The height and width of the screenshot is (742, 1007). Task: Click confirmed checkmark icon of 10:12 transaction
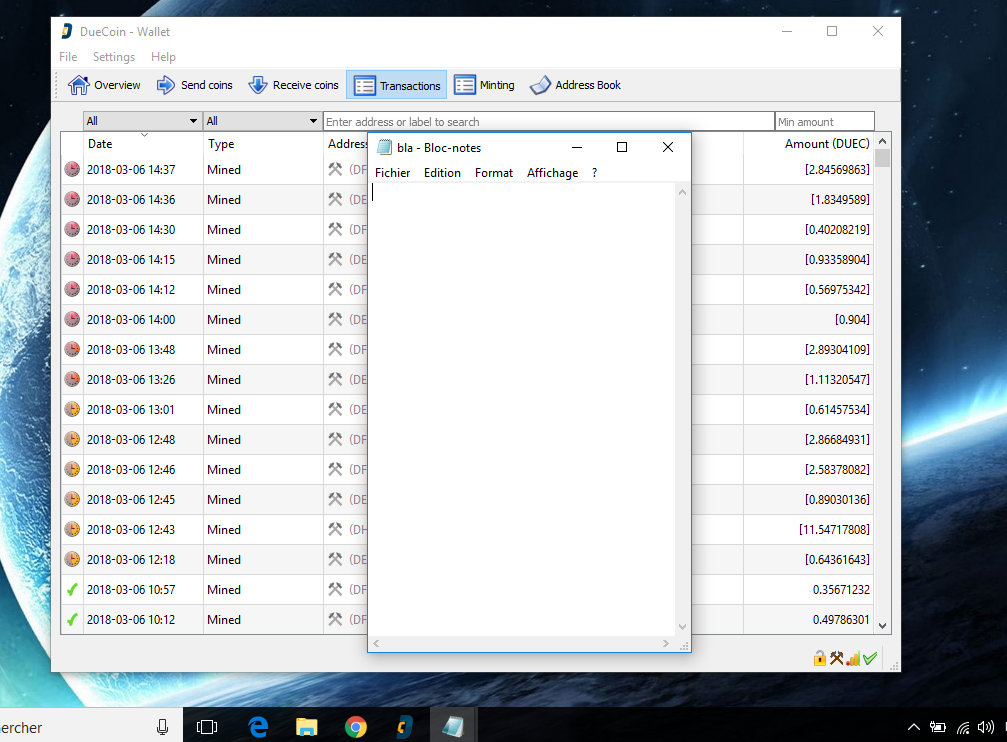[72, 619]
